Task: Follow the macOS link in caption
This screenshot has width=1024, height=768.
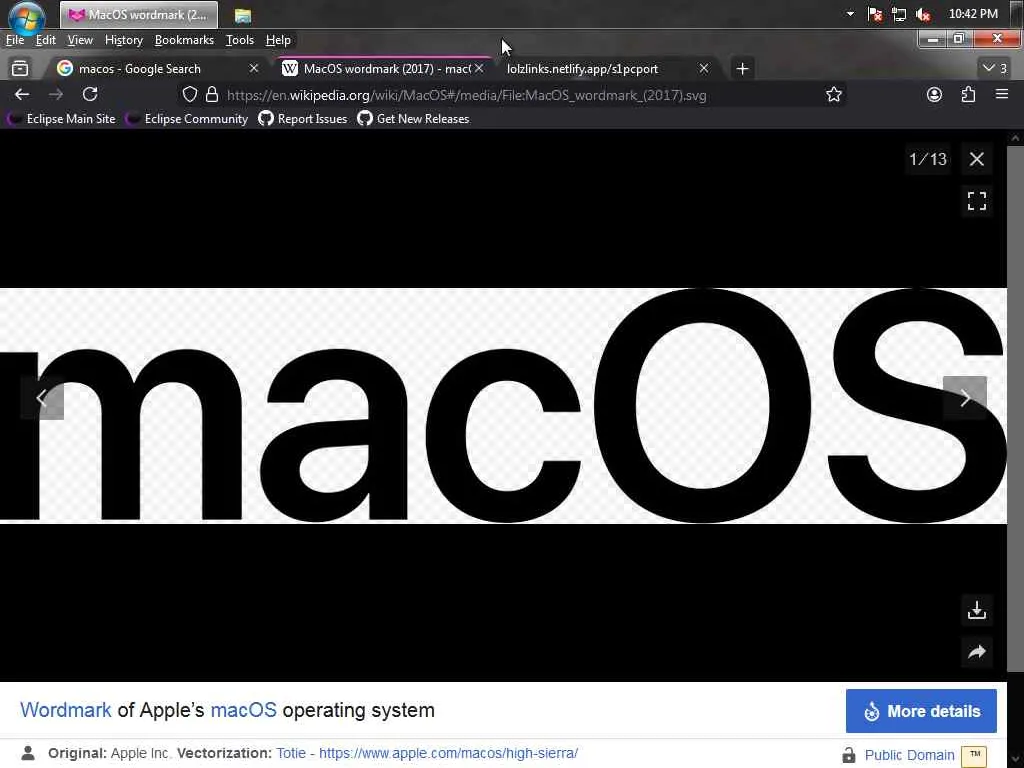Action: click(243, 710)
